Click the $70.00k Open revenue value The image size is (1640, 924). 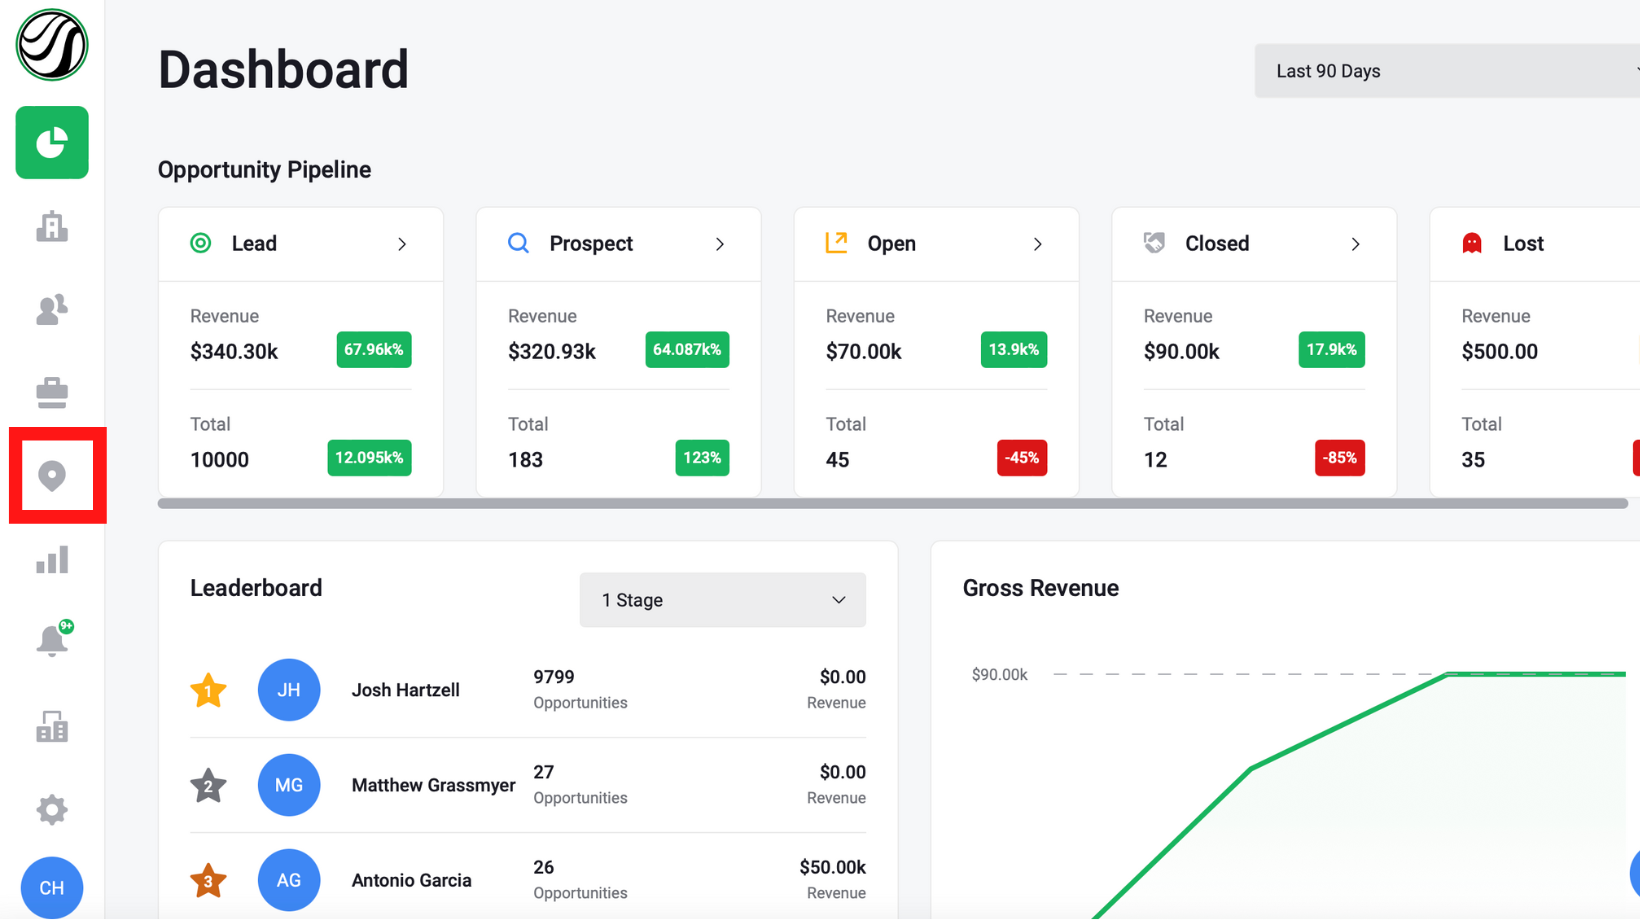pos(864,352)
